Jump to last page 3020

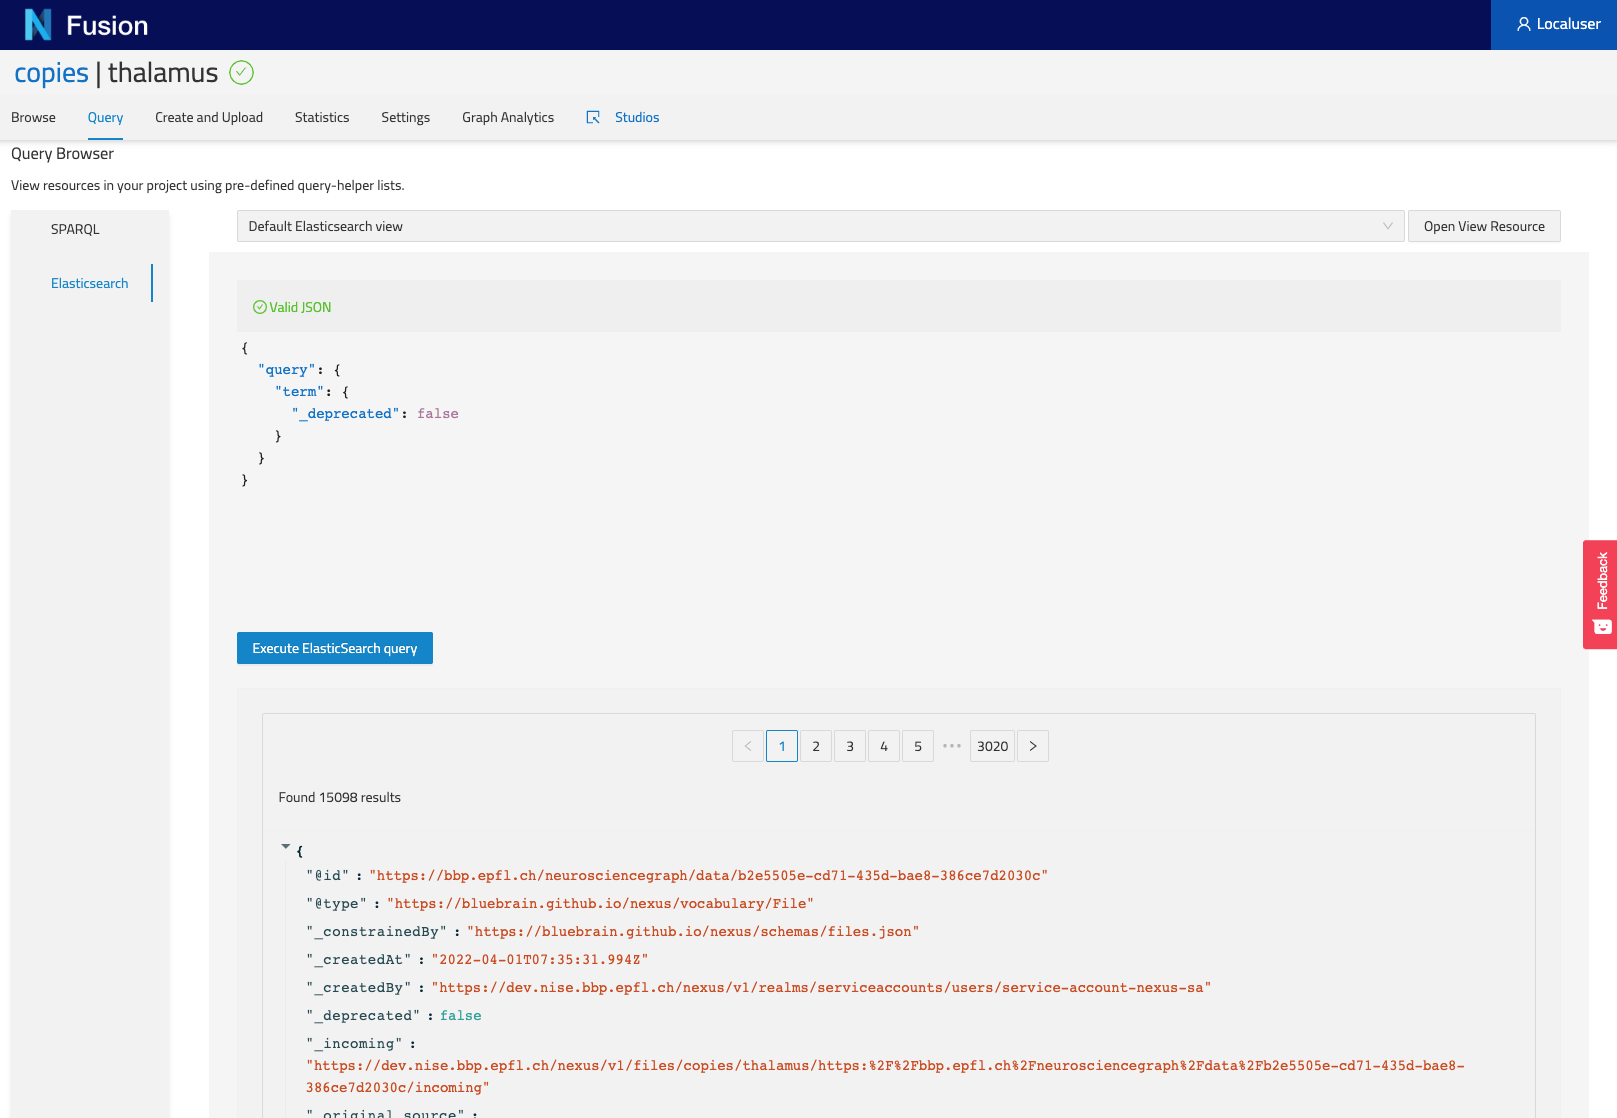(993, 746)
